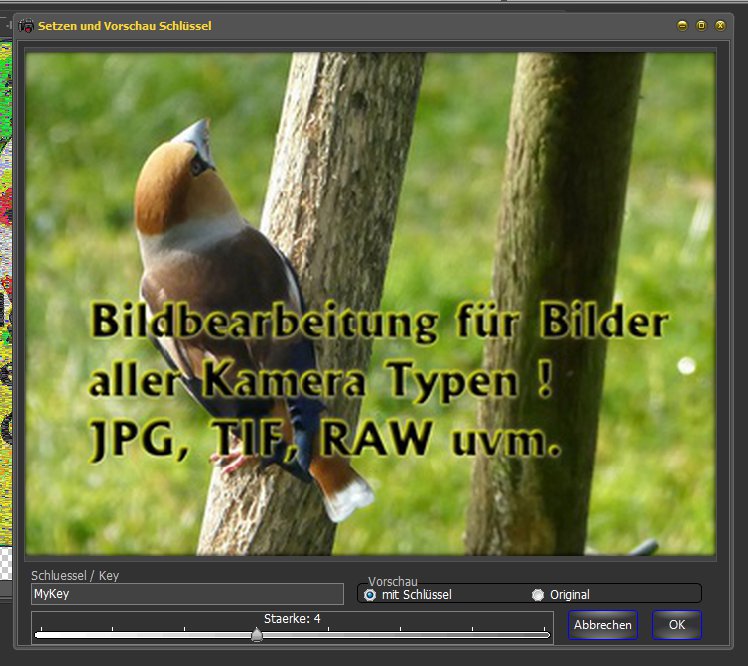Viewport: 748px width, 666px height.
Task: Click the dialog title 'Setzen und Vorschau Schlüssel'
Action: point(125,25)
